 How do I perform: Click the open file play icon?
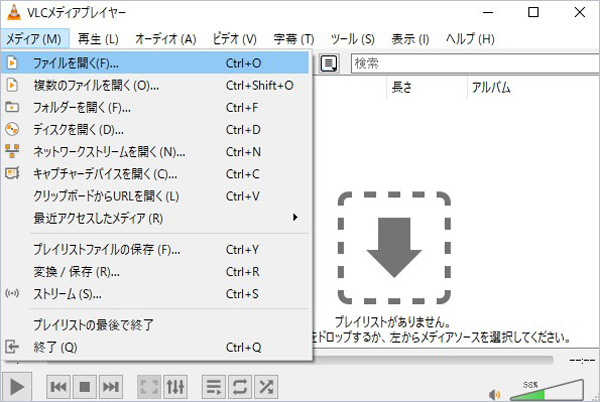12,62
